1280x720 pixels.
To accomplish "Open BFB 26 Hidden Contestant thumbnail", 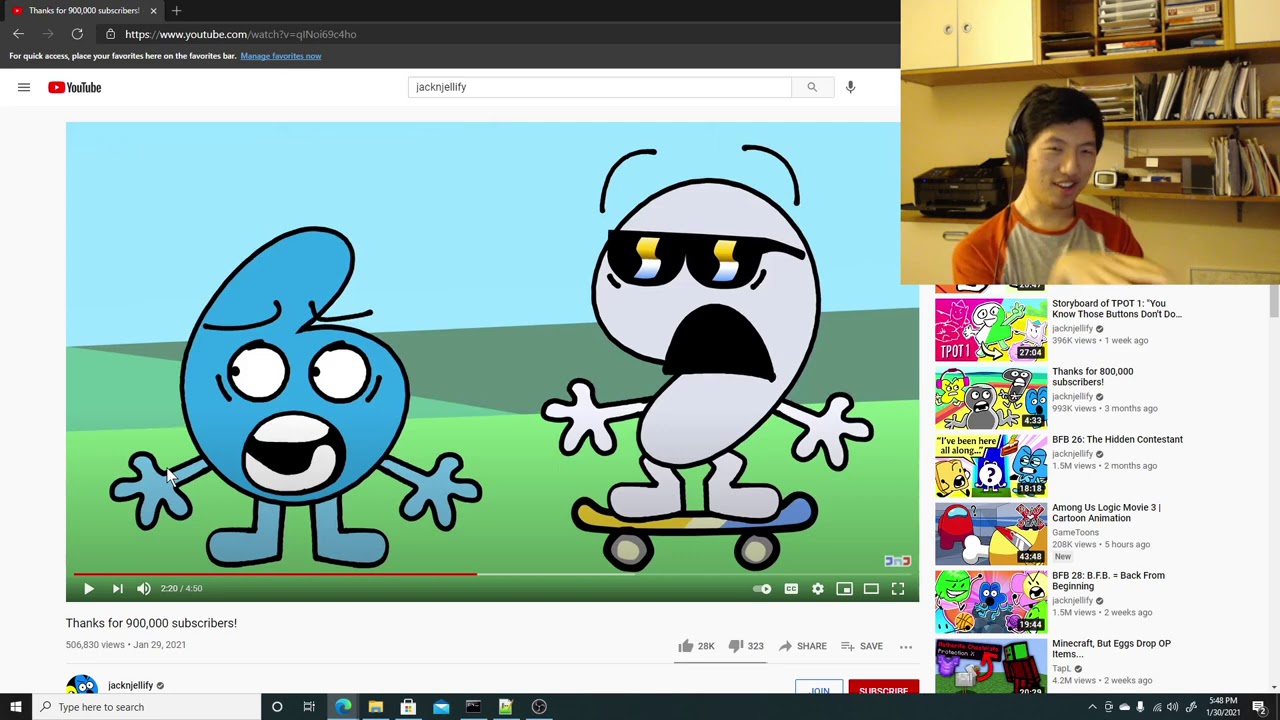I will click(x=991, y=465).
